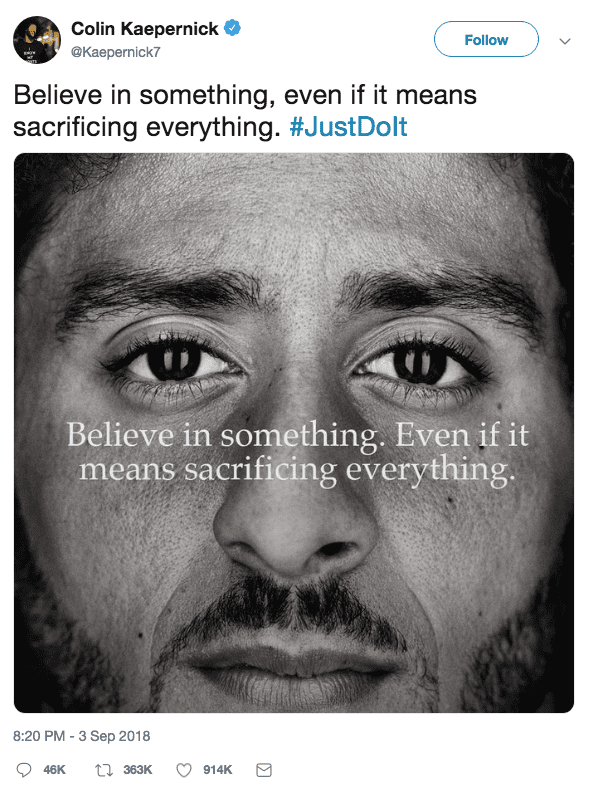Click the 363K retweets count
Viewport: 591px width, 795px height.
click(x=137, y=770)
